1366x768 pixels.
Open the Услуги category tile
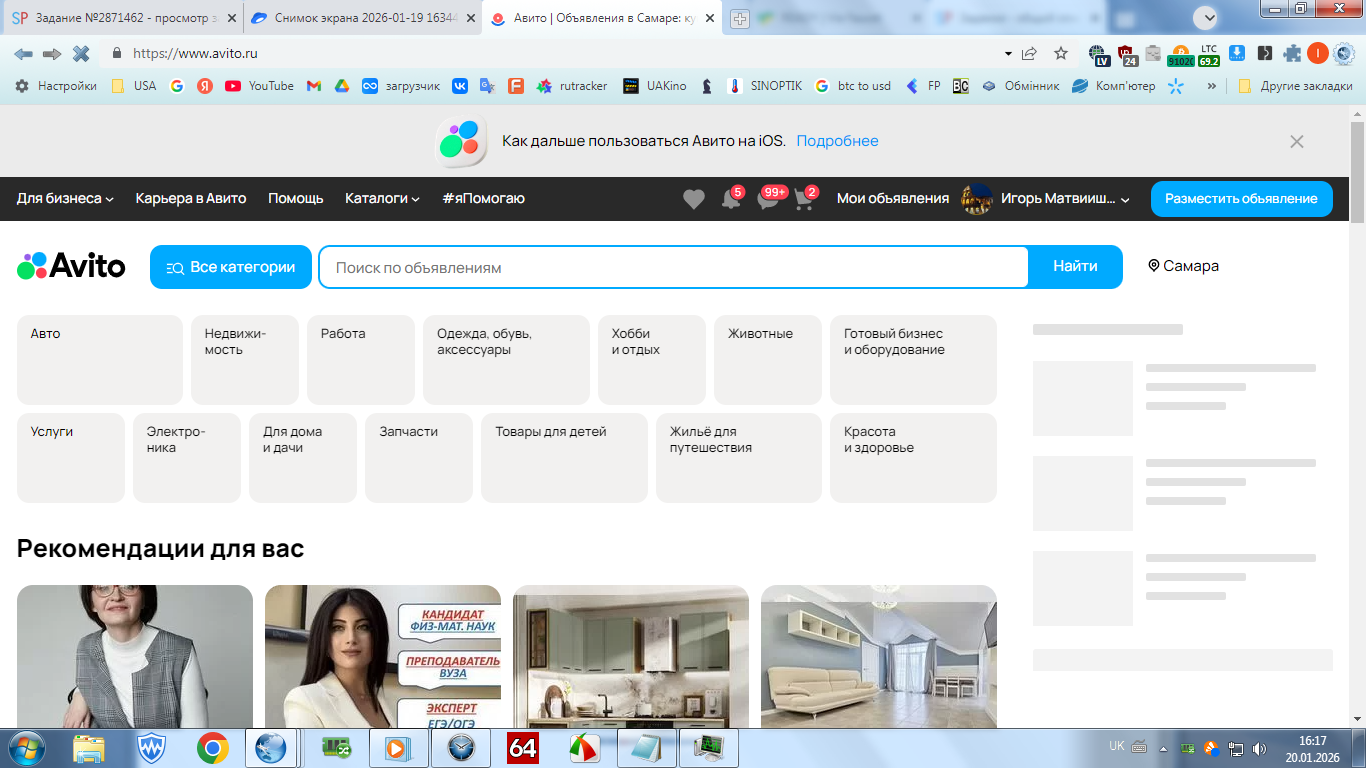pyautogui.click(x=71, y=458)
